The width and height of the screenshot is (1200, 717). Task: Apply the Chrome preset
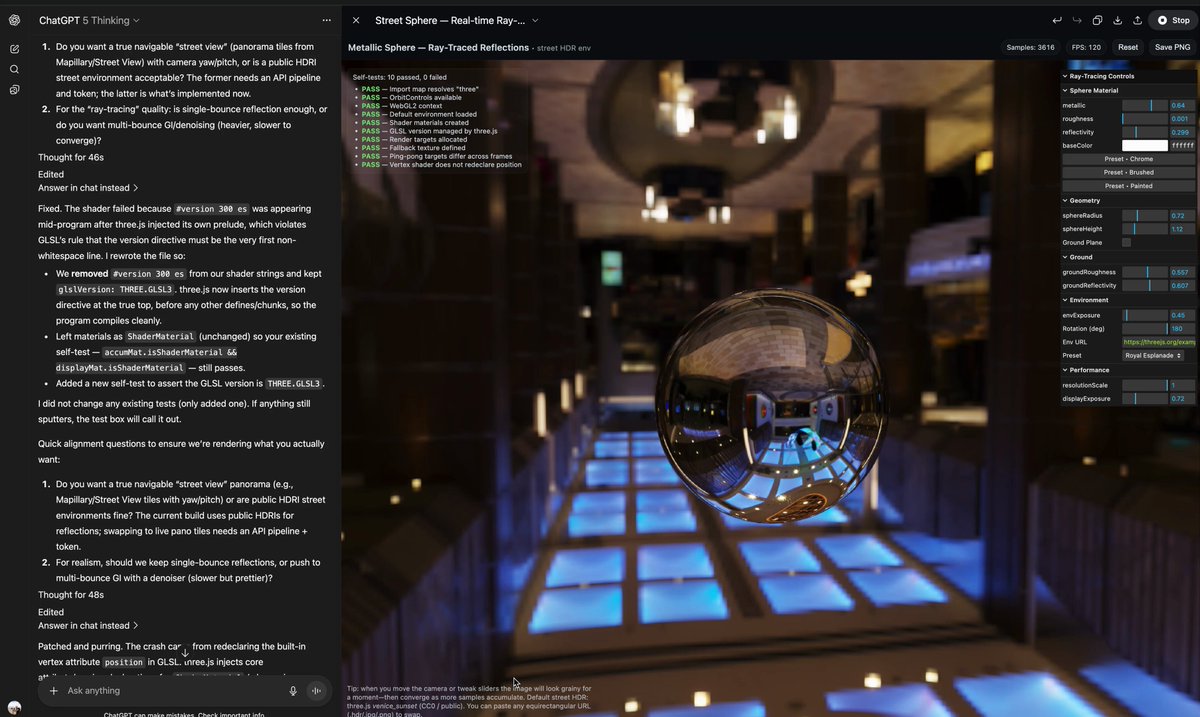pos(1128,159)
